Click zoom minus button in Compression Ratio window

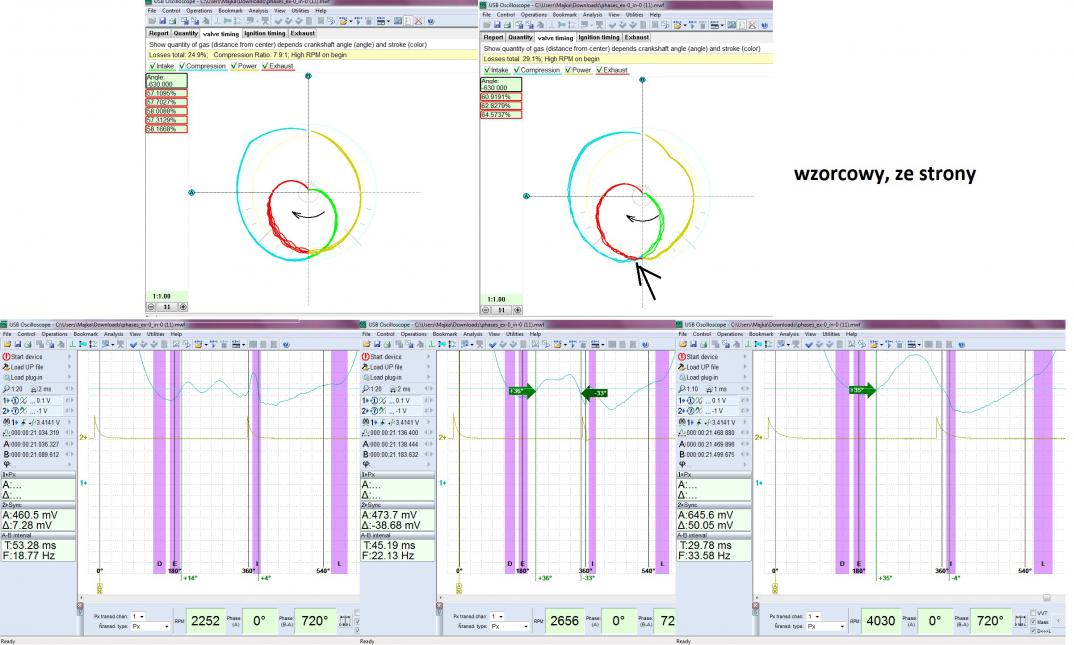pyautogui.click(x=151, y=307)
